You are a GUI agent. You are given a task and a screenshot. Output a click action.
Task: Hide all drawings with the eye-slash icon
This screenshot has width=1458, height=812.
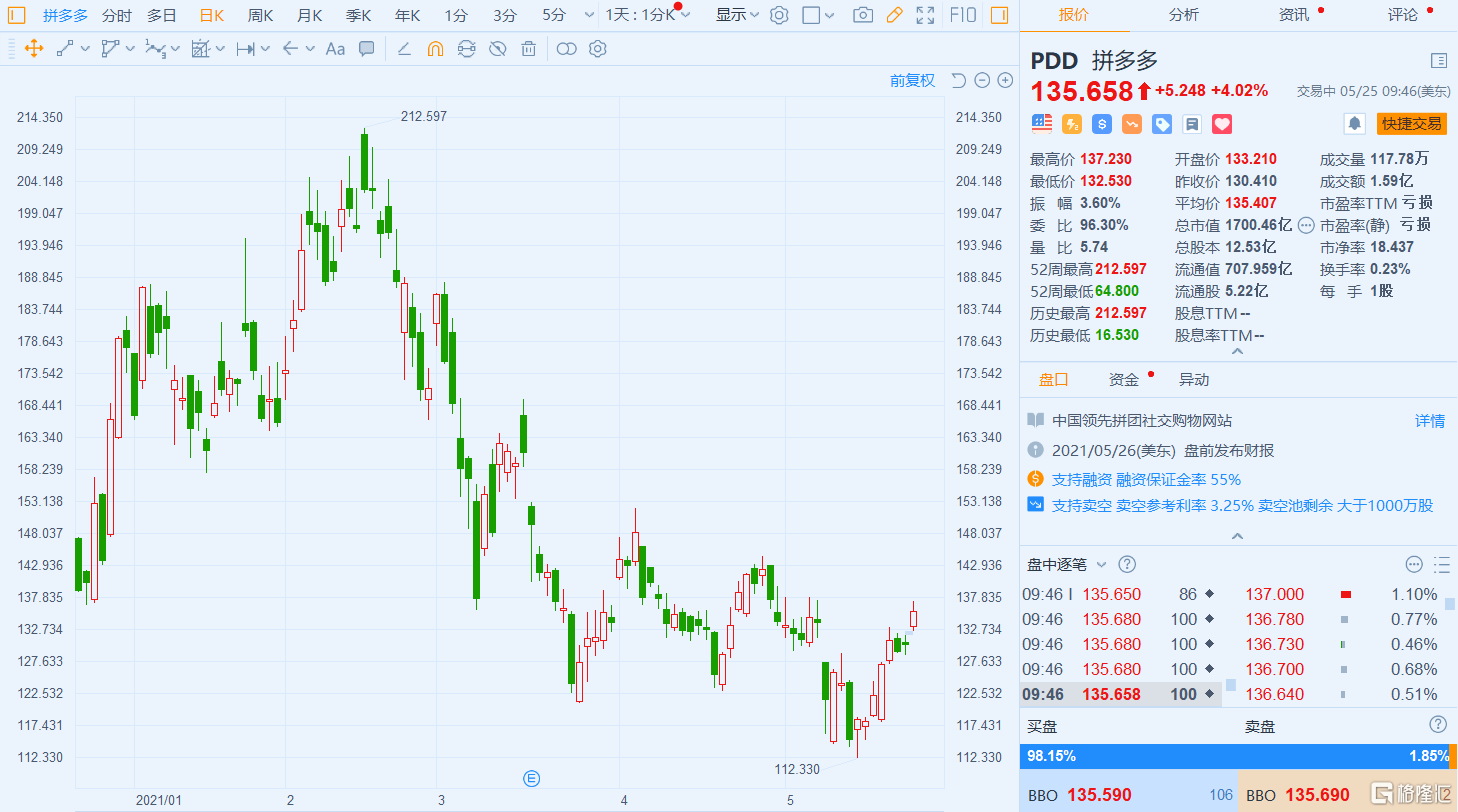pyautogui.click(x=497, y=48)
